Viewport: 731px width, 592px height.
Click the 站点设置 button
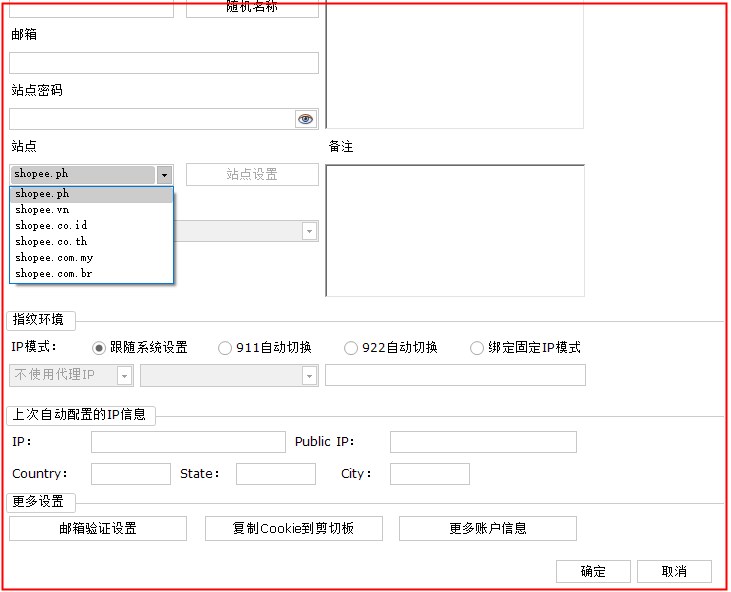(x=252, y=174)
